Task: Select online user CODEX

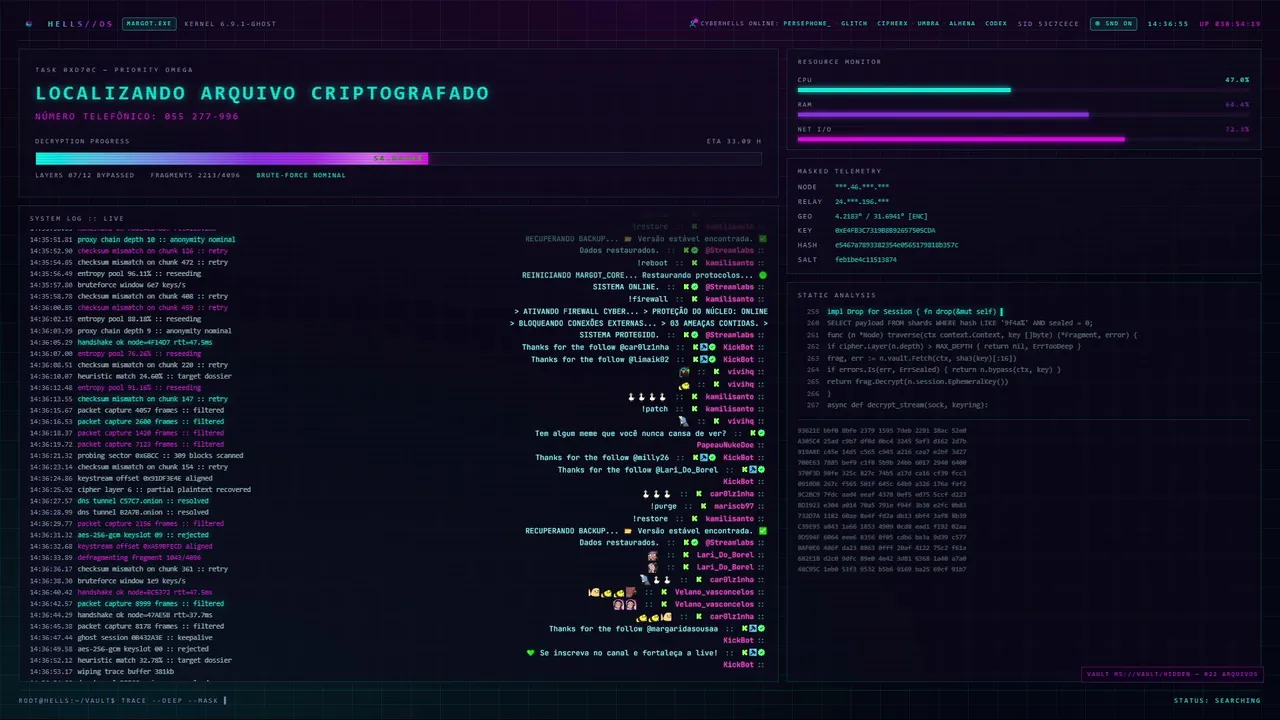Action: pos(996,23)
